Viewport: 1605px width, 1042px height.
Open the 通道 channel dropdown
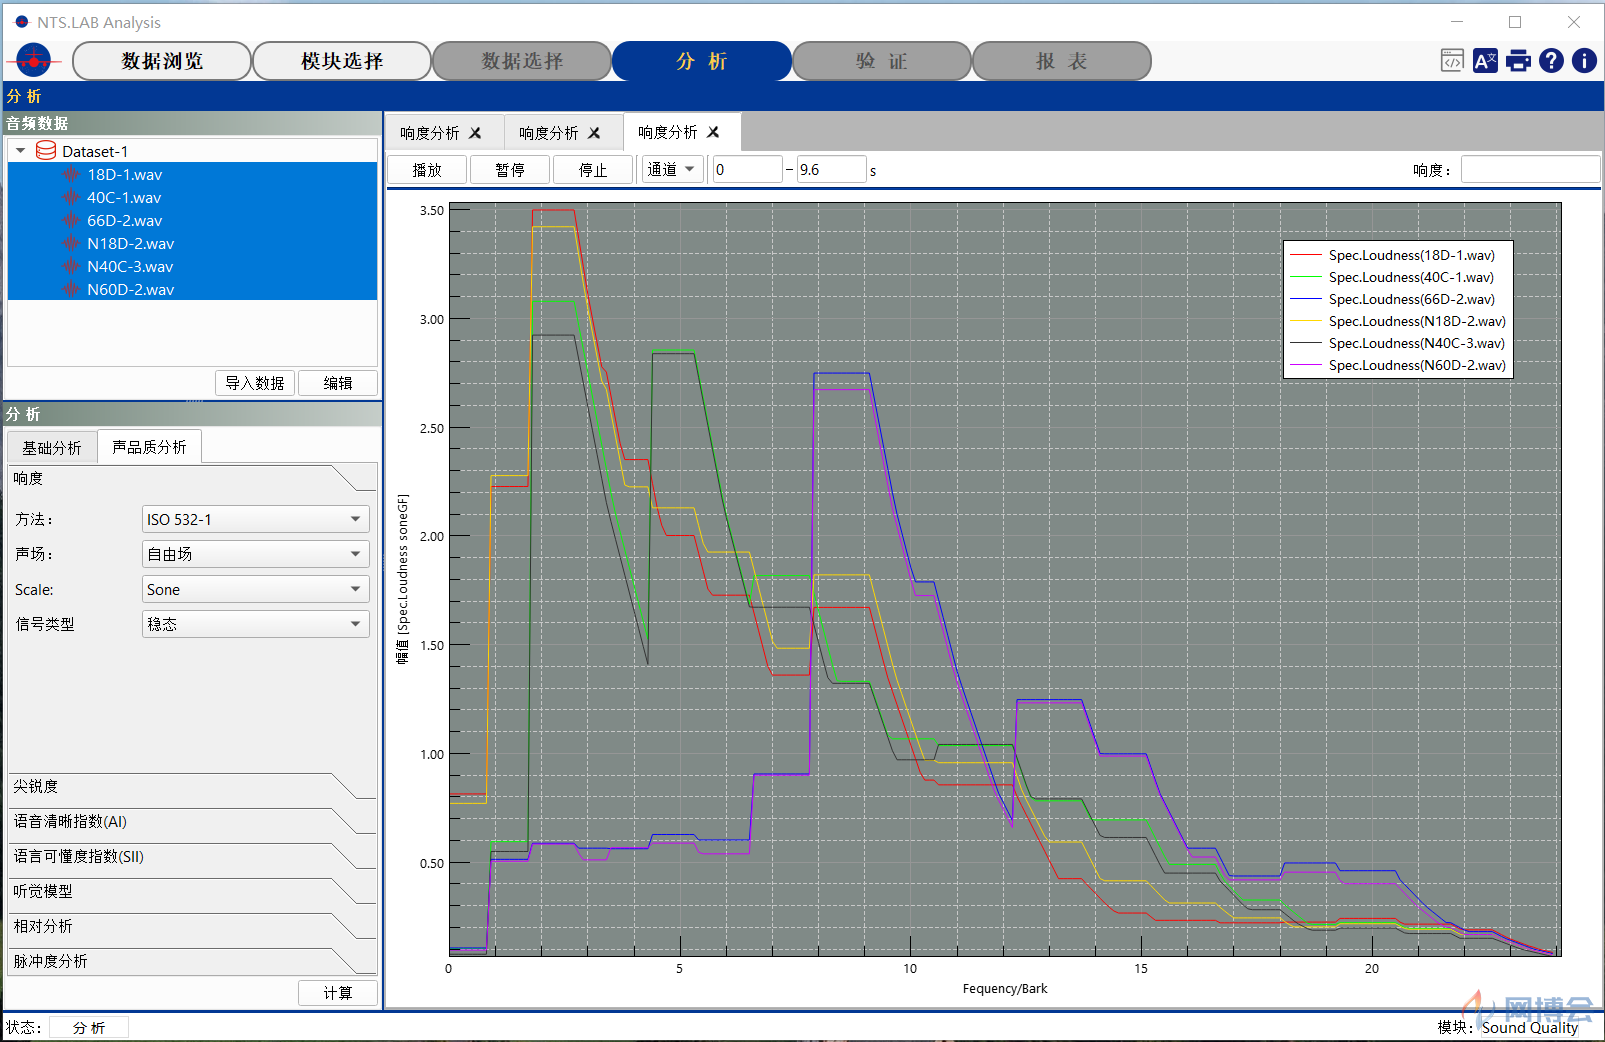tap(671, 169)
